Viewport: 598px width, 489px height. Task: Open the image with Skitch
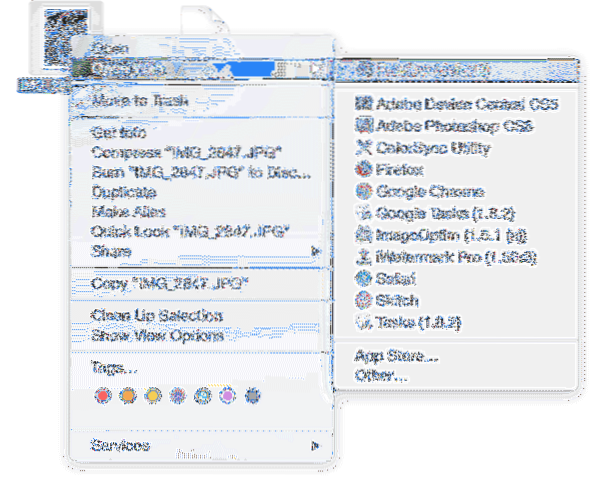tap(387, 301)
